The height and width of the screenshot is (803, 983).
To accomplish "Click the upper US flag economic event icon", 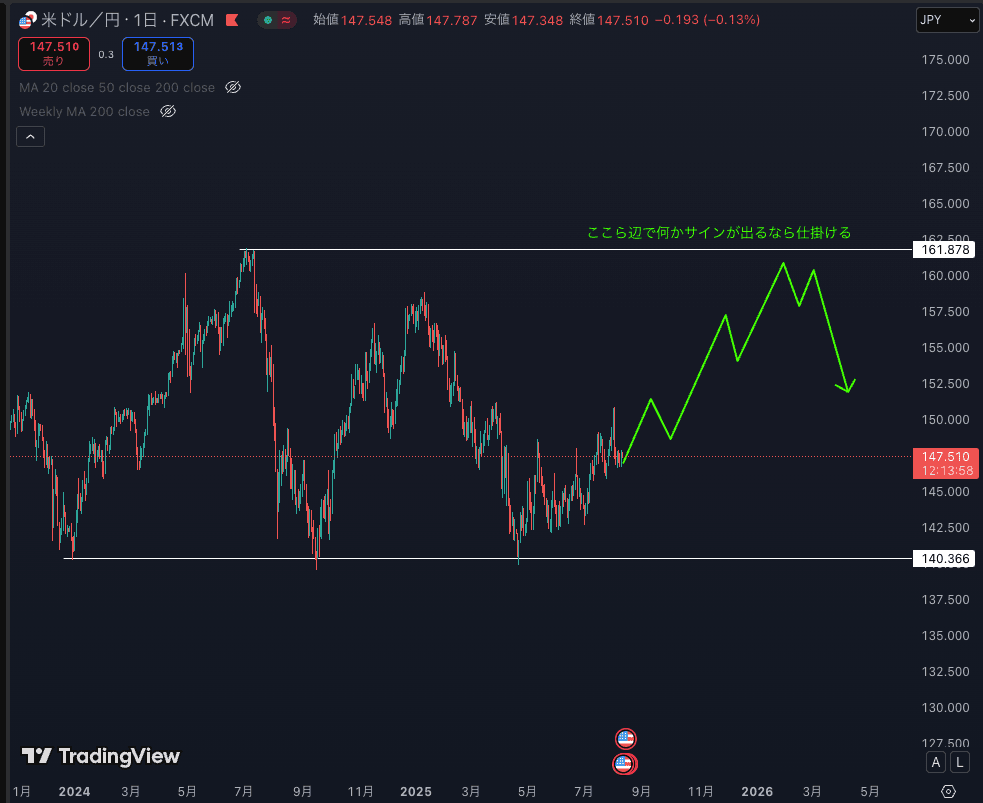I will pyautogui.click(x=626, y=739).
